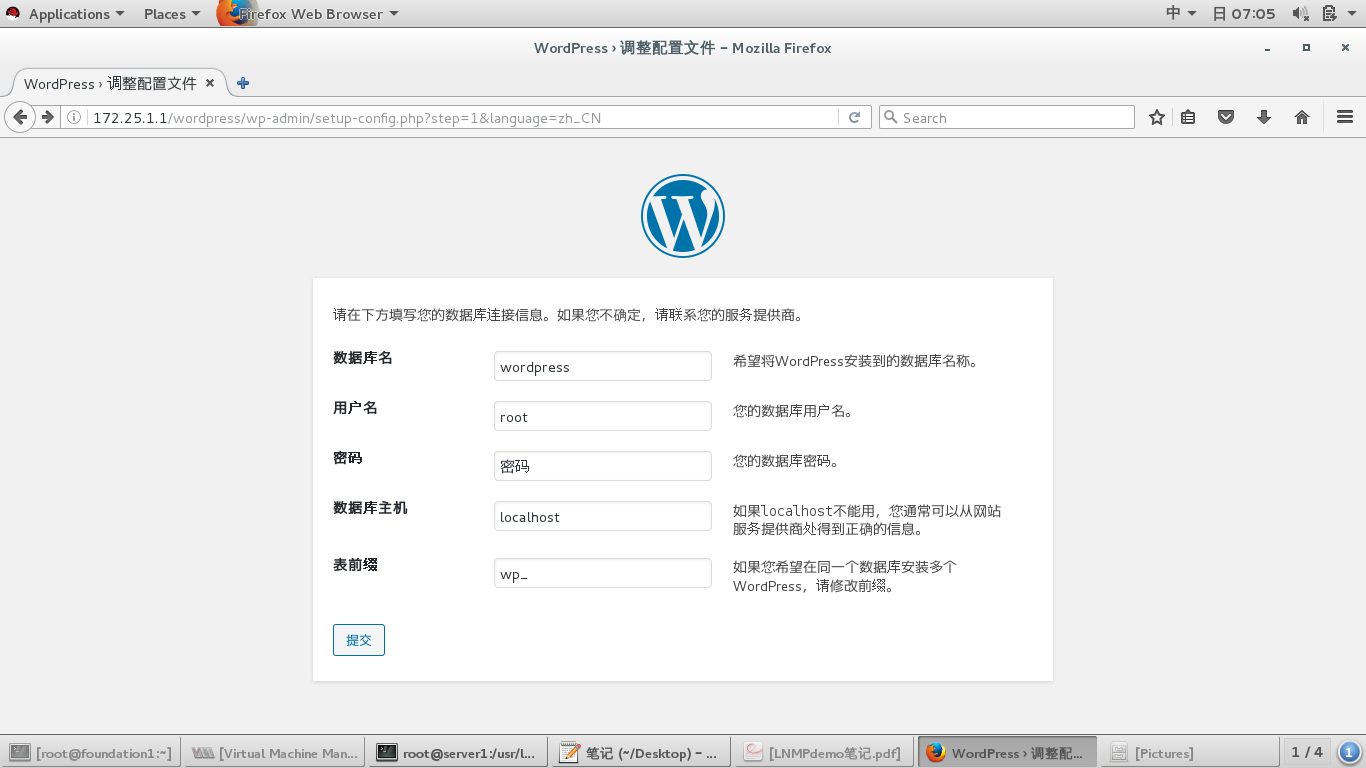Open the clock showing 07:05

tap(1244, 13)
